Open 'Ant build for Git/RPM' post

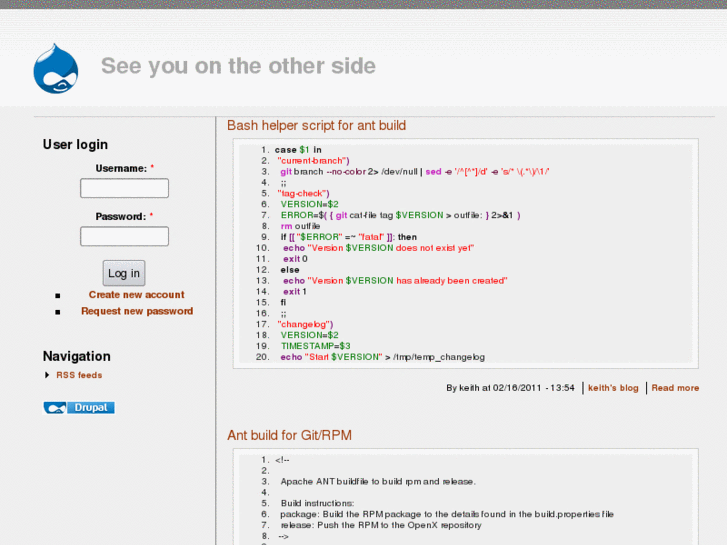point(289,435)
